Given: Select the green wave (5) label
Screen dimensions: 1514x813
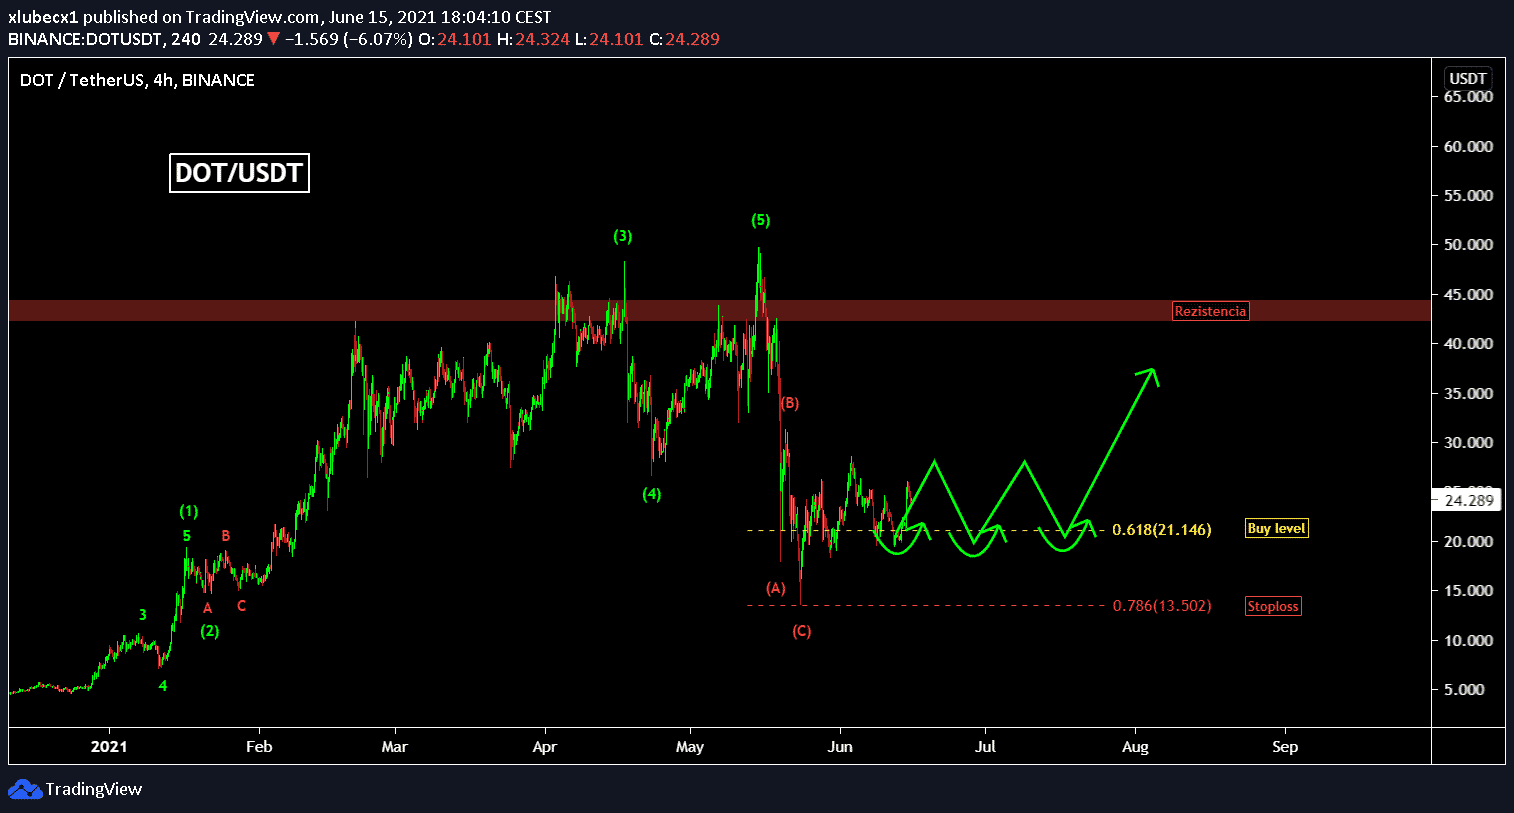Looking at the screenshot, I should [x=761, y=220].
